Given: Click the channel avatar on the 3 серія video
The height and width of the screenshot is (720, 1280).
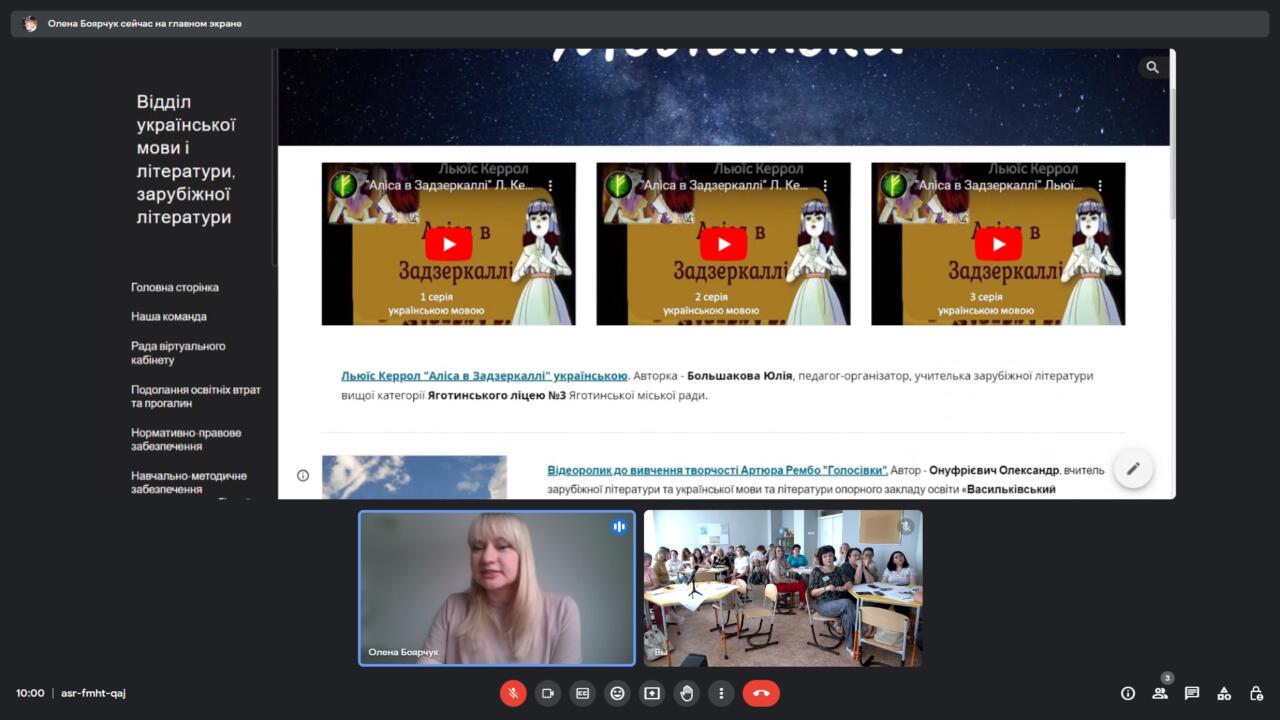Looking at the screenshot, I should 894,186.
